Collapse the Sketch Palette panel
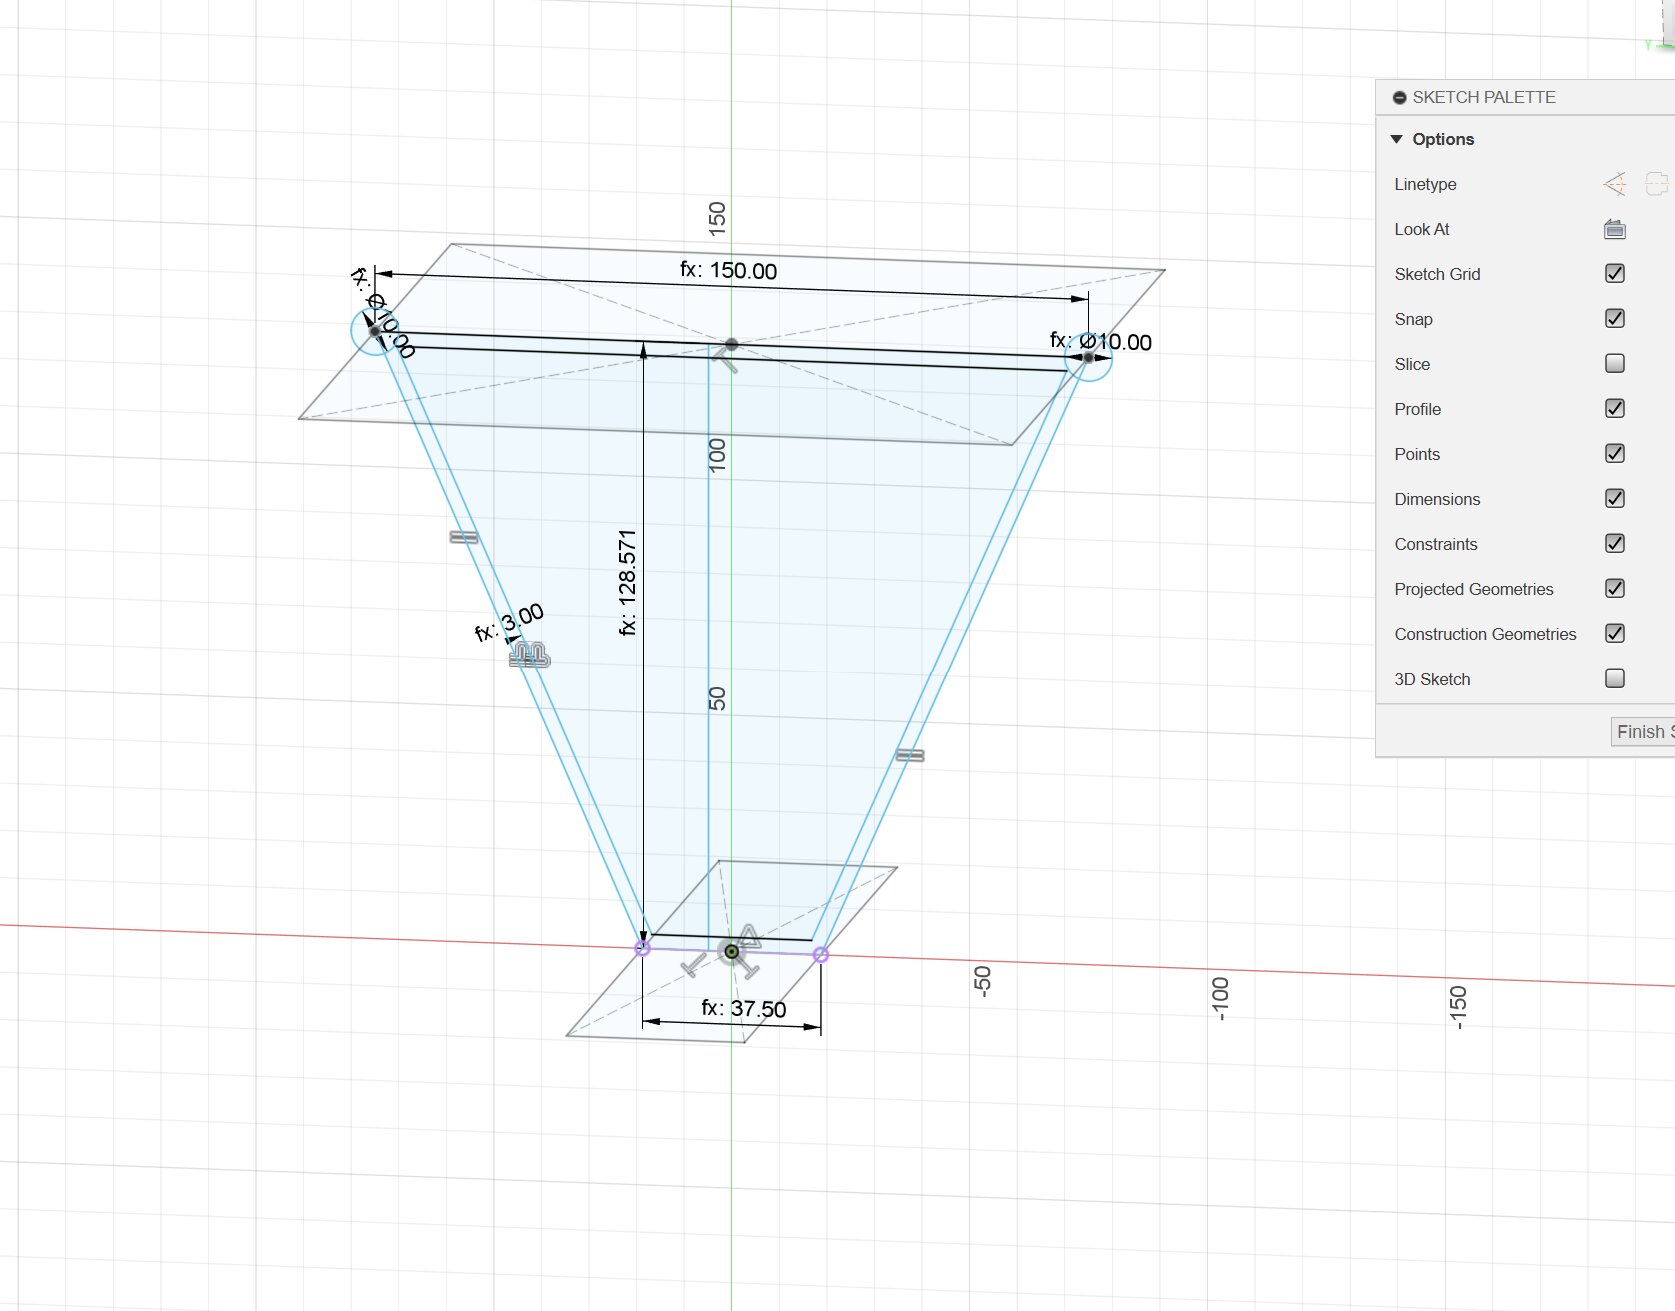Screen dimensions: 1675x1311 (1400, 97)
